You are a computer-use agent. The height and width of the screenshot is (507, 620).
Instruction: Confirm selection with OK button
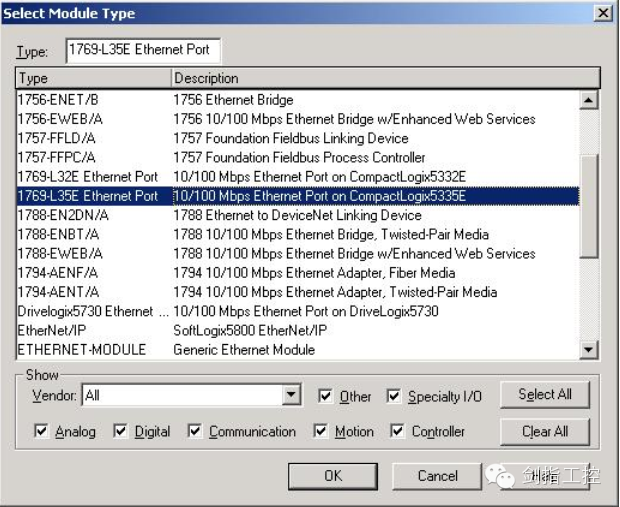coord(333,476)
